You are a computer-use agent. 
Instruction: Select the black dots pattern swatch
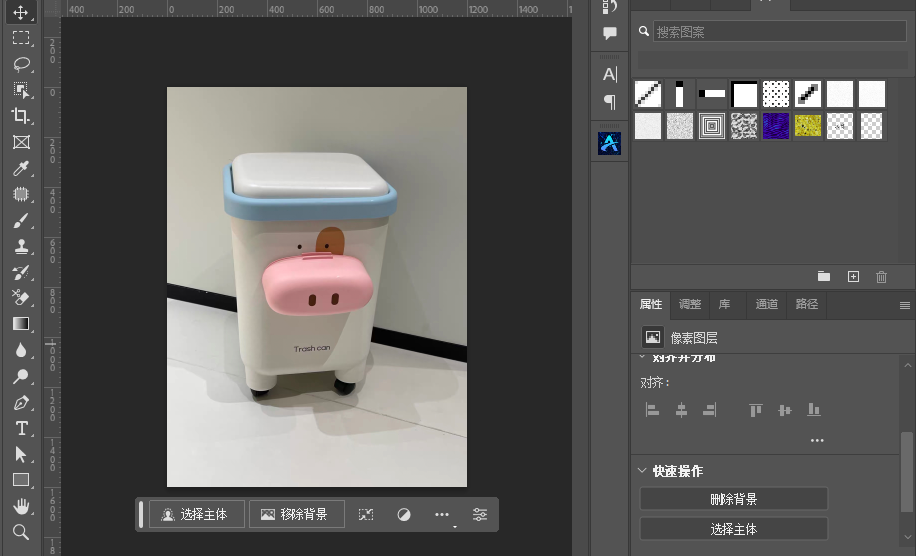pyautogui.click(x=776, y=94)
